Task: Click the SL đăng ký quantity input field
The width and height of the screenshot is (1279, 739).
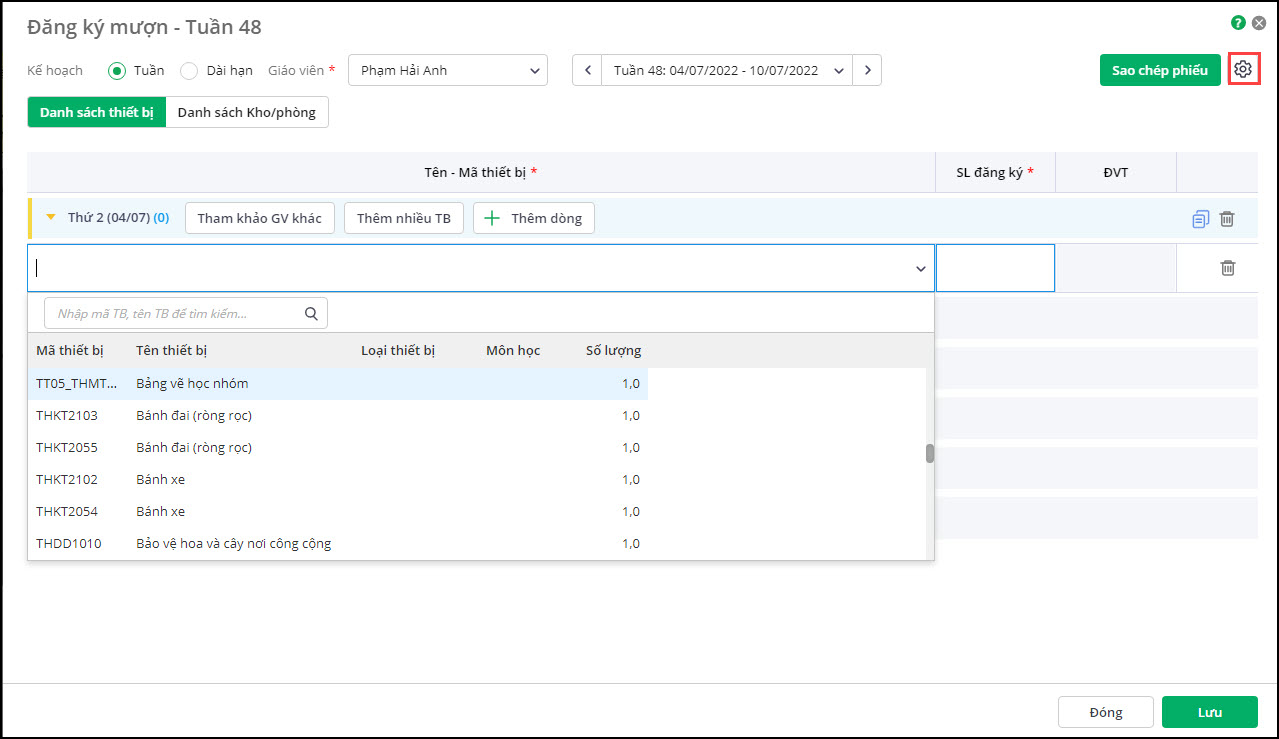Action: click(x=995, y=268)
